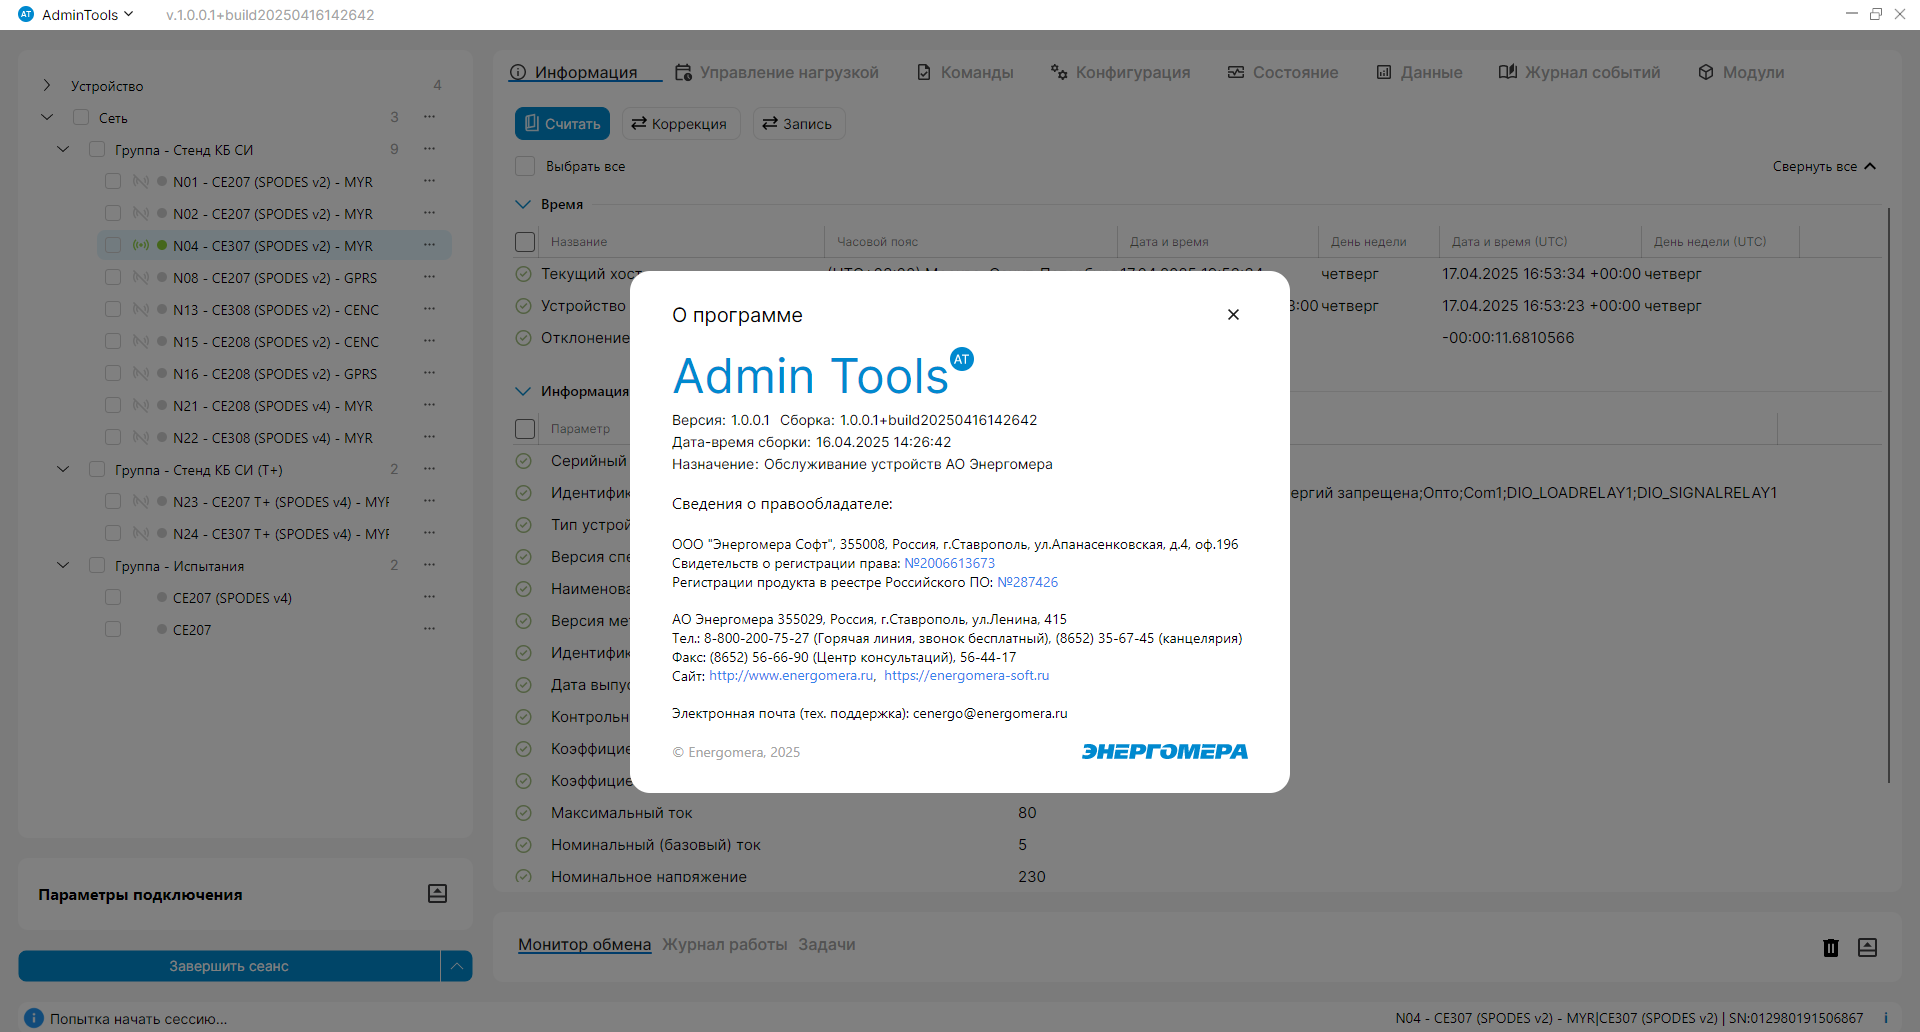The width and height of the screenshot is (1920, 1032).
Task: Go to the 'Конфигурация' tab
Action: [x=1120, y=72]
